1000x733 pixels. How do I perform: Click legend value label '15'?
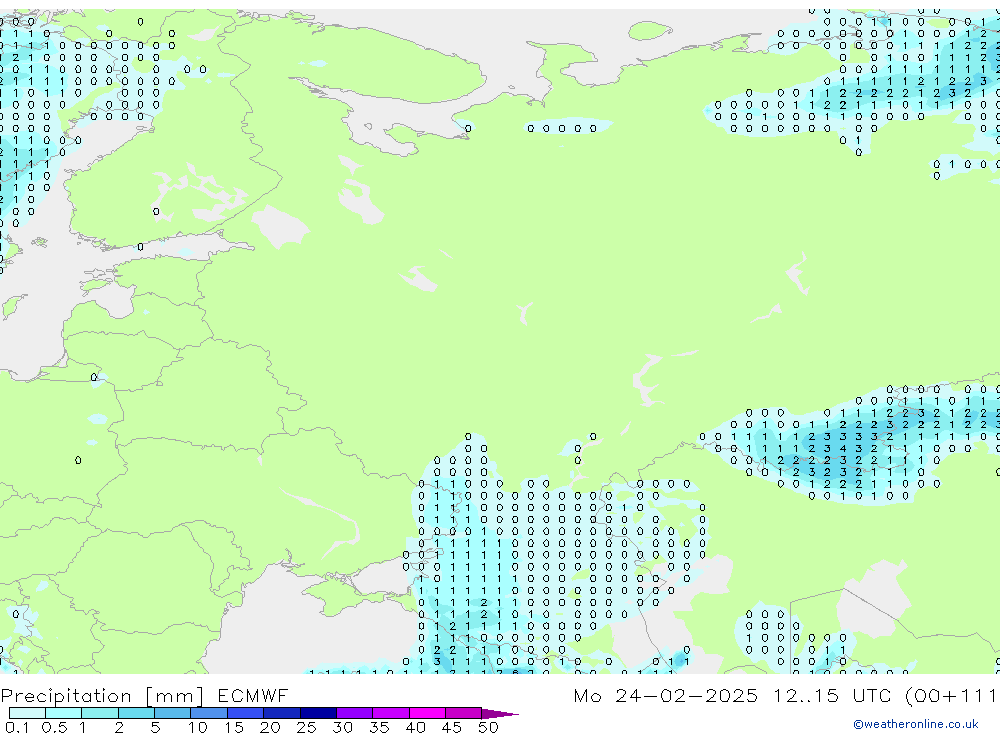[x=233, y=727]
